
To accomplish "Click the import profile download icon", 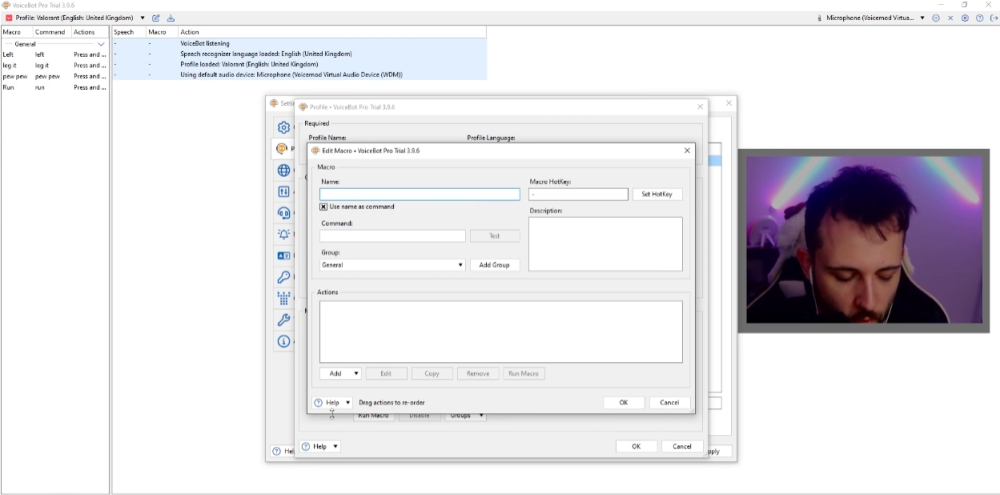I will pos(170,18).
